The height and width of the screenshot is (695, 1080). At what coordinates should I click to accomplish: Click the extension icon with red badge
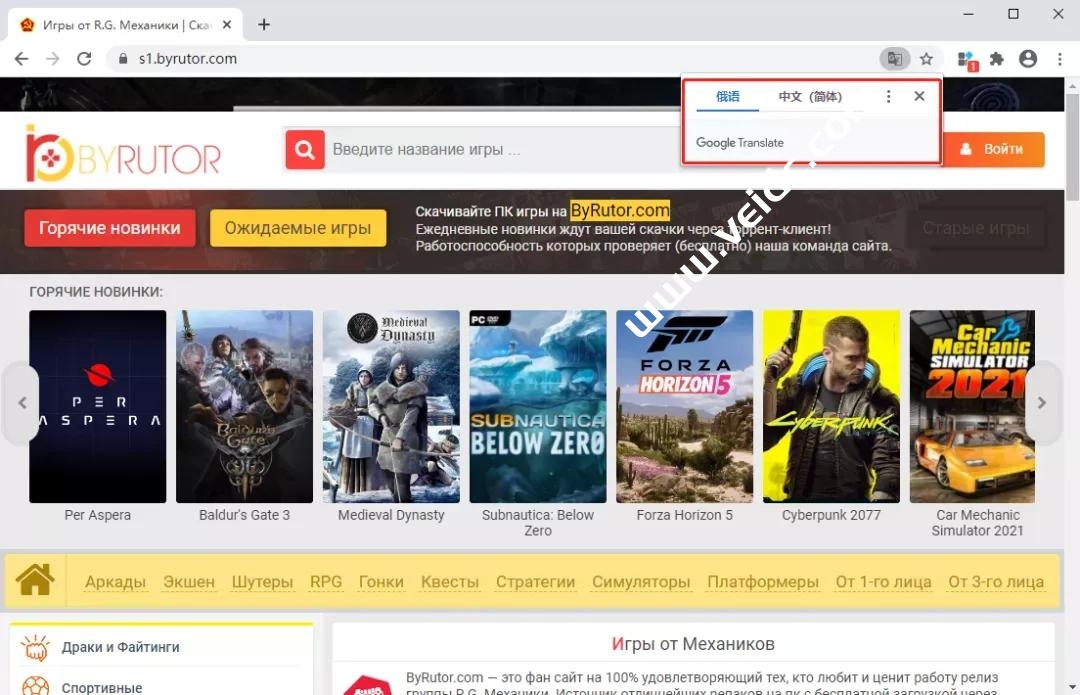(x=967, y=61)
